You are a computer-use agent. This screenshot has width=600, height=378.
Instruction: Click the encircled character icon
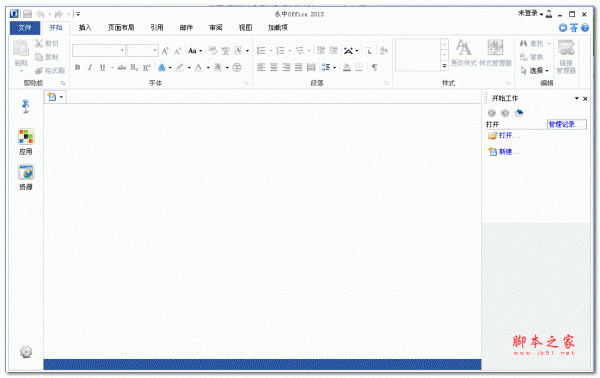tap(237, 68)
